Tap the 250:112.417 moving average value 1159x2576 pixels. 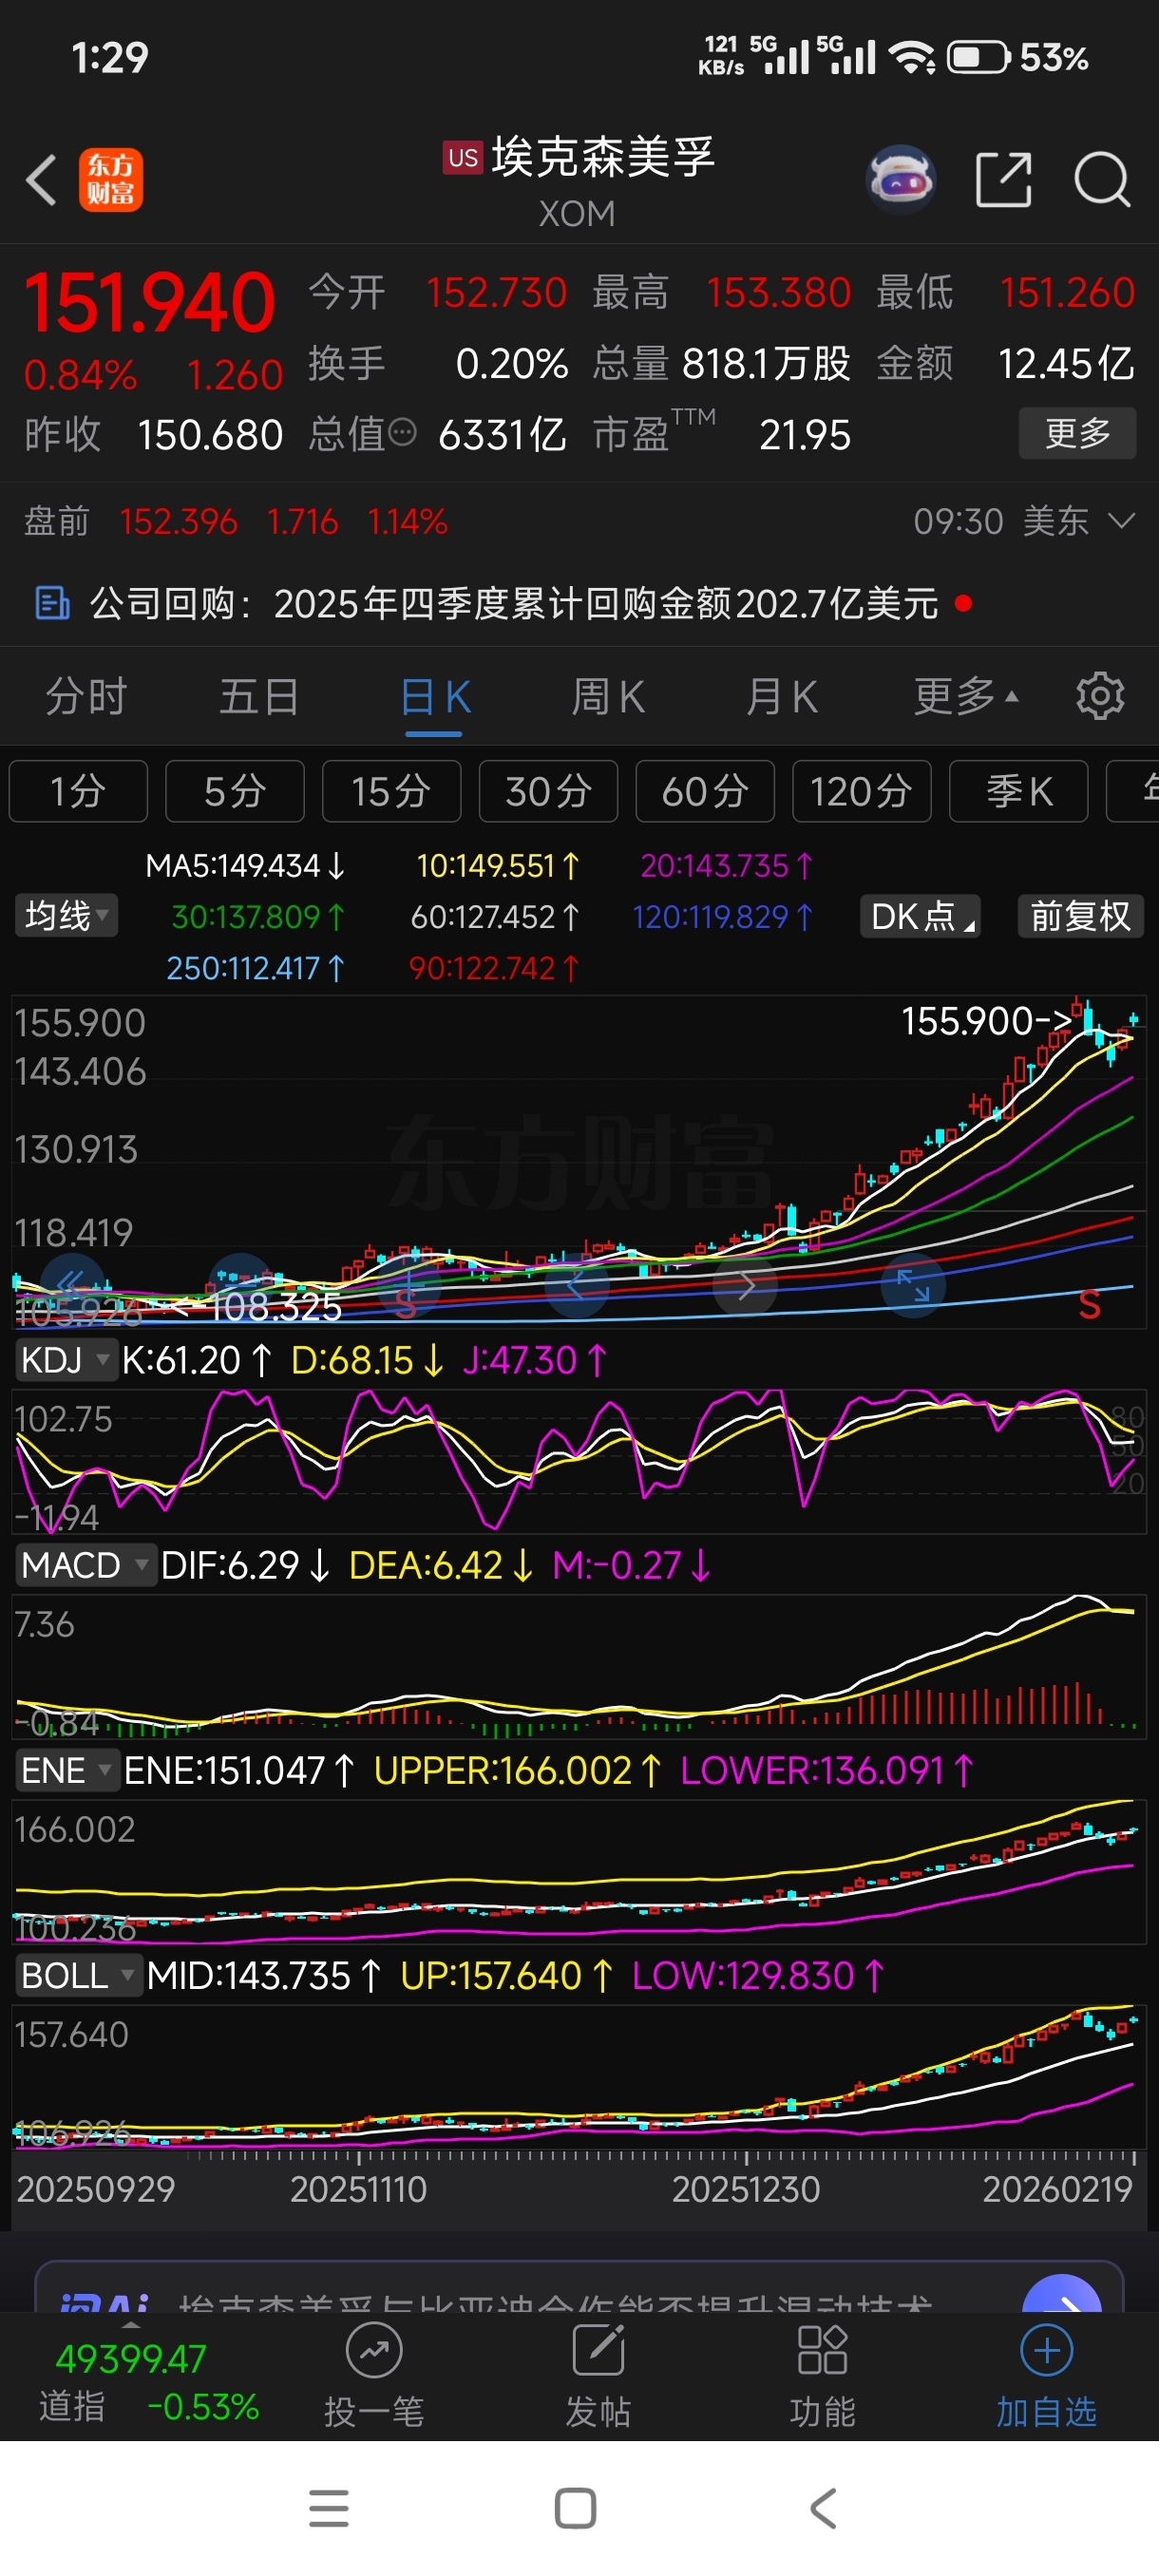tap(255, 968)
